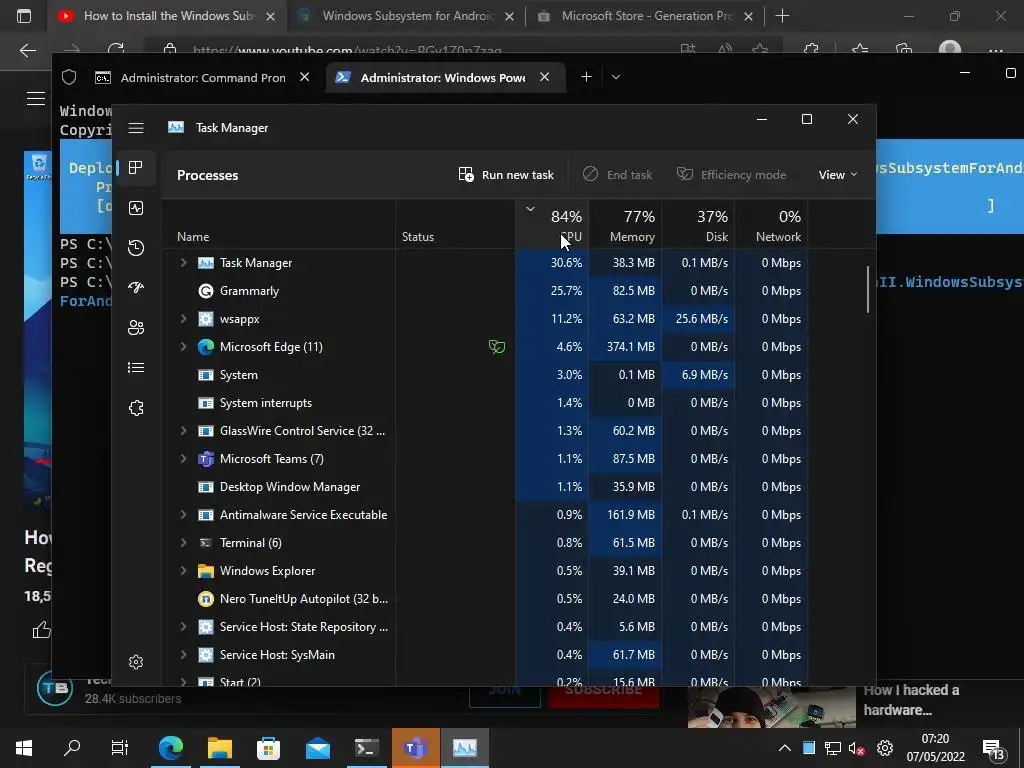Open the View dropdown in Task Manager

tap(838, 174)
